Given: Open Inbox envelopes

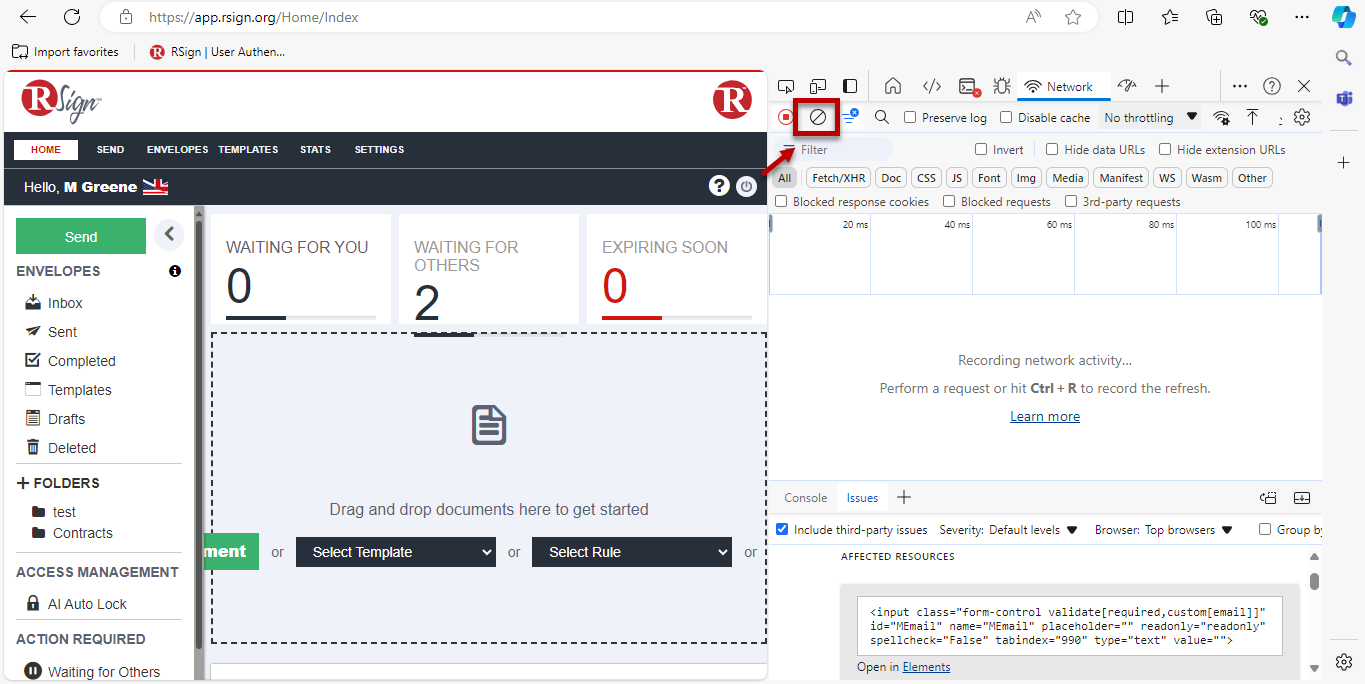Looking at the screenshot, I should tap(65, 303).
